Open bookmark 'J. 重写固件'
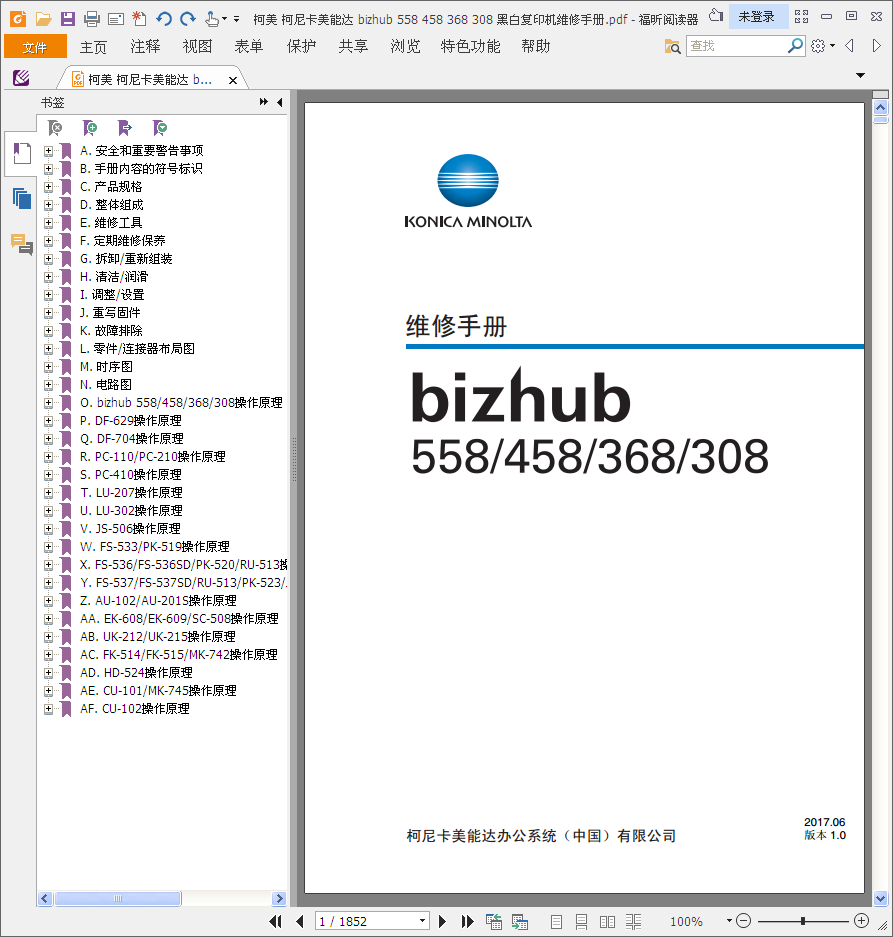 pyautogui.click(x=111, y=313)
